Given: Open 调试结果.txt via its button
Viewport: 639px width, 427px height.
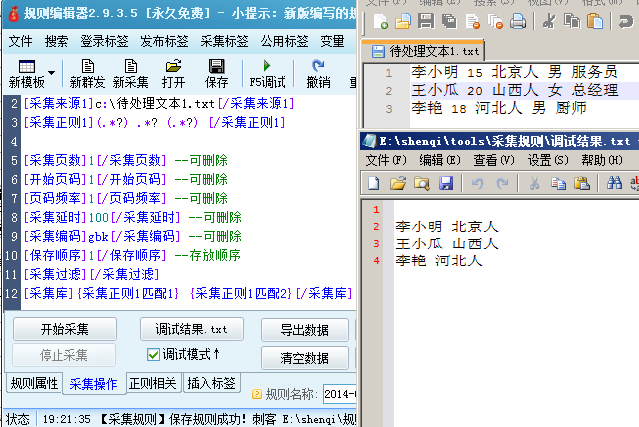Looking at the screenshot, I should (192, 329).
